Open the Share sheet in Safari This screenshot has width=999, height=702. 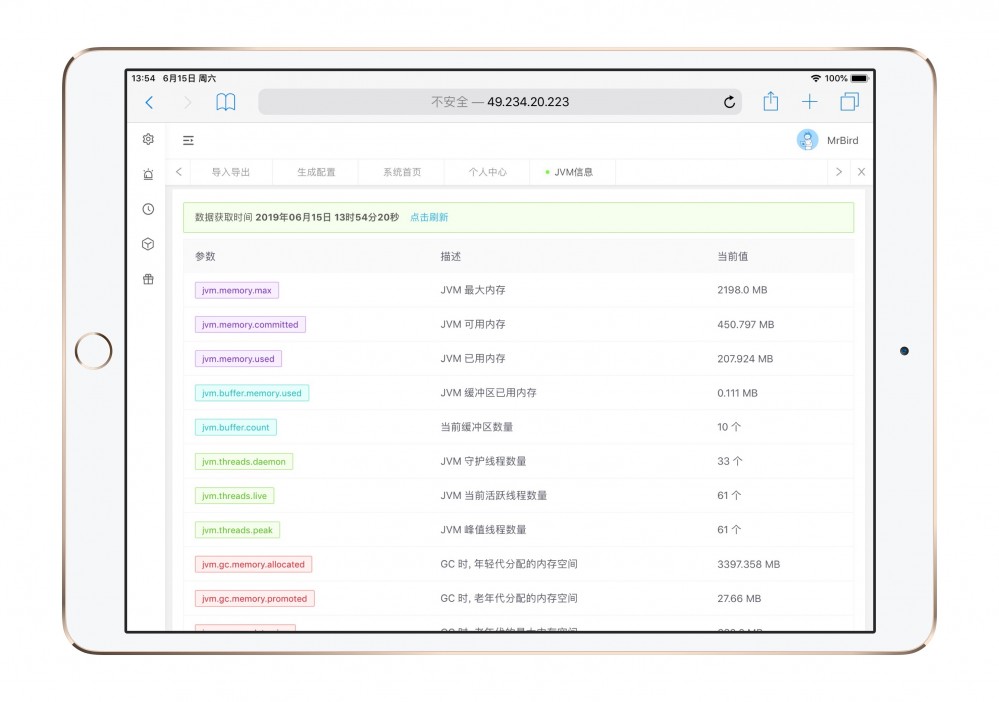770,102
